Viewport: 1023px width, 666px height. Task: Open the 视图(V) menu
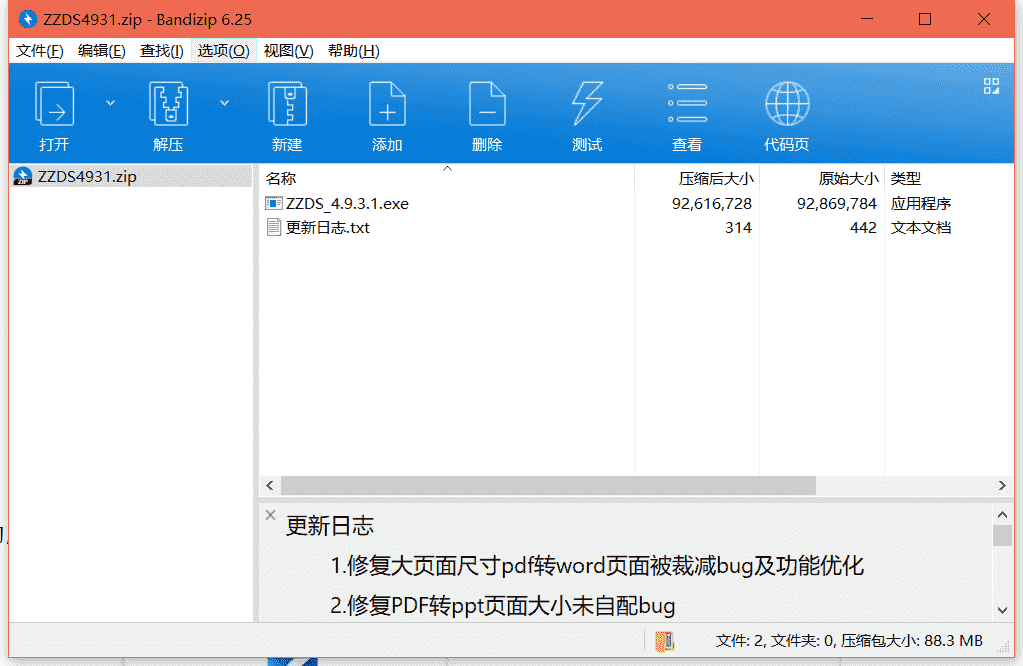point(288,51)
